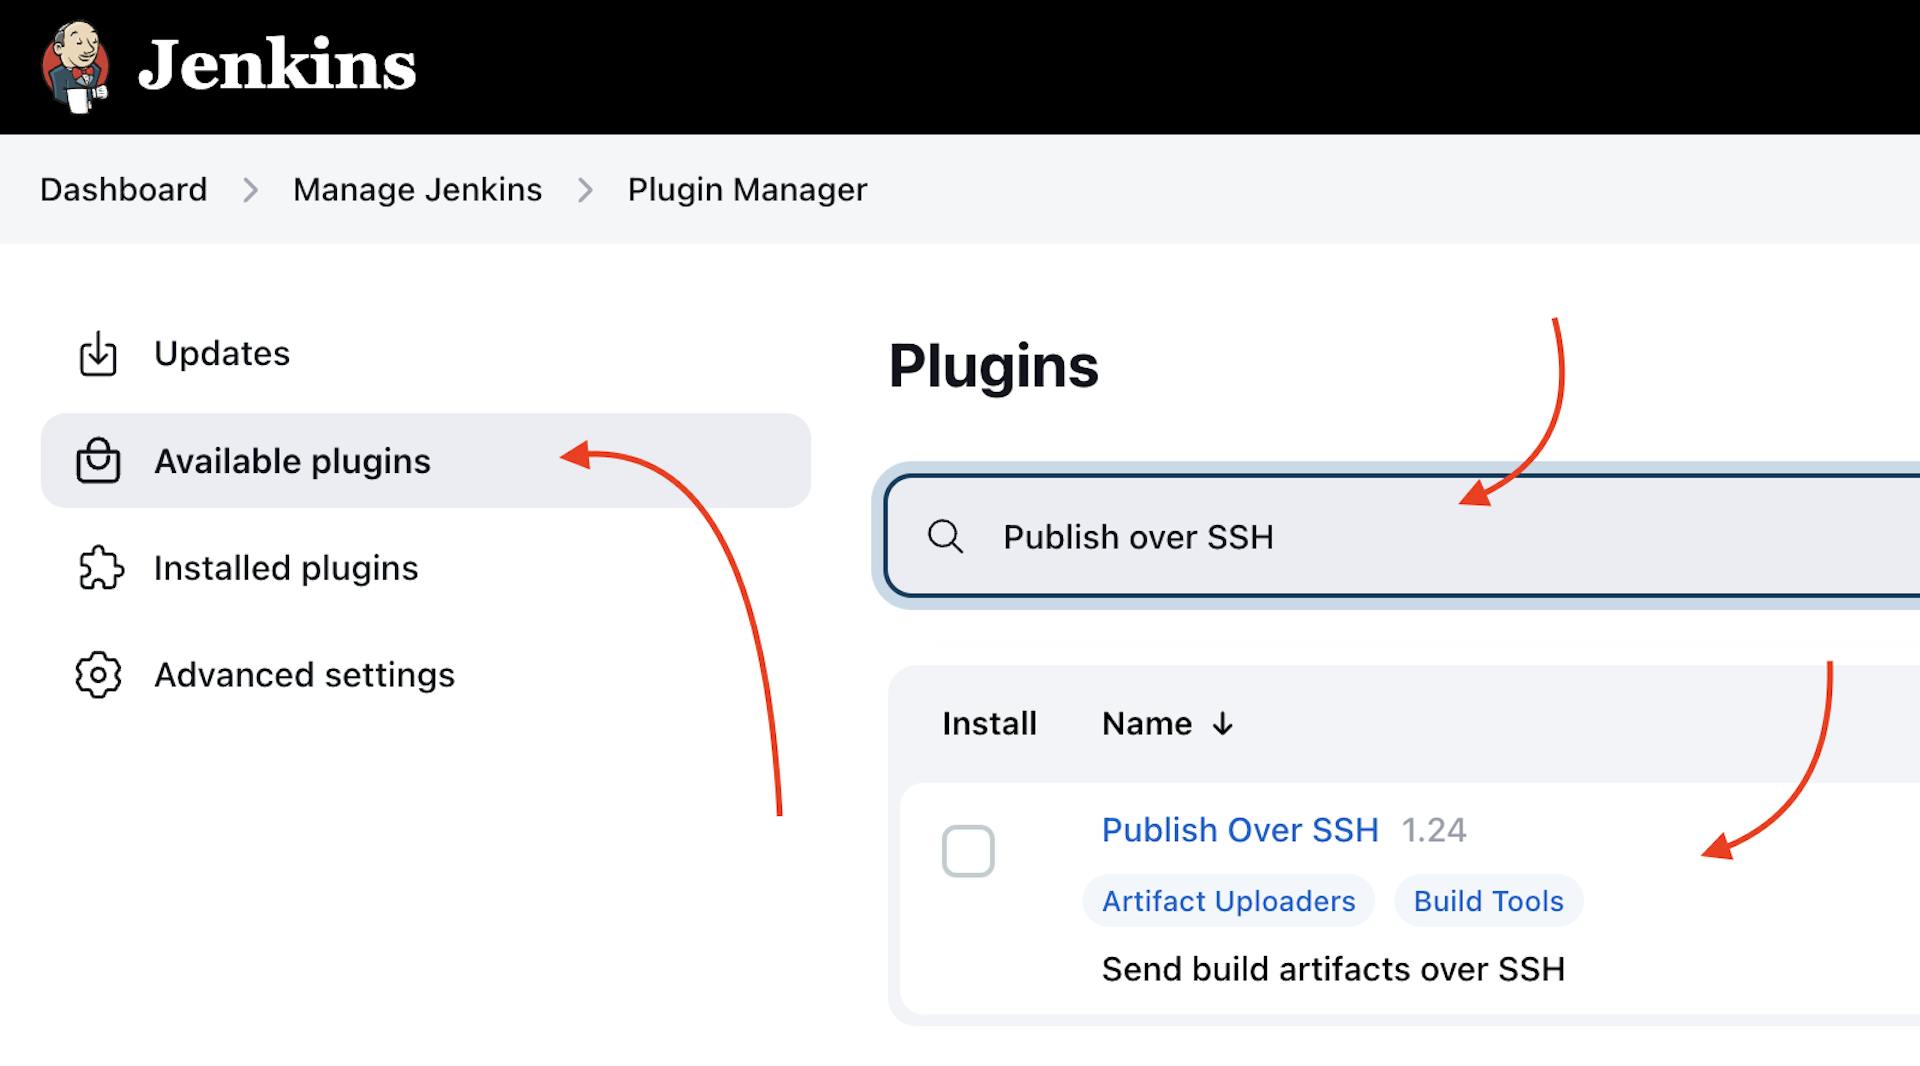The height and width of the screenshot is (1066, 1920).
Task: Expand the chevron after Manage Jenkins breadcrumb
Action: coord(585,190)
